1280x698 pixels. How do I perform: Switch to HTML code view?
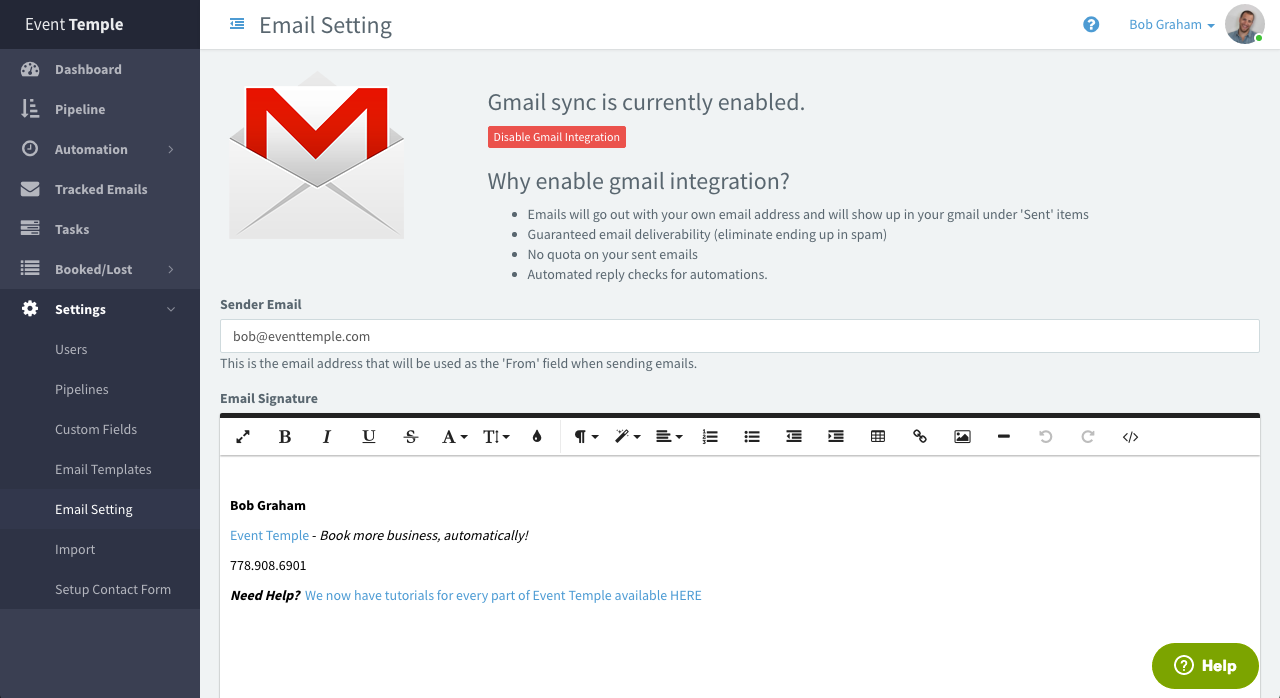pos(1130,437)
